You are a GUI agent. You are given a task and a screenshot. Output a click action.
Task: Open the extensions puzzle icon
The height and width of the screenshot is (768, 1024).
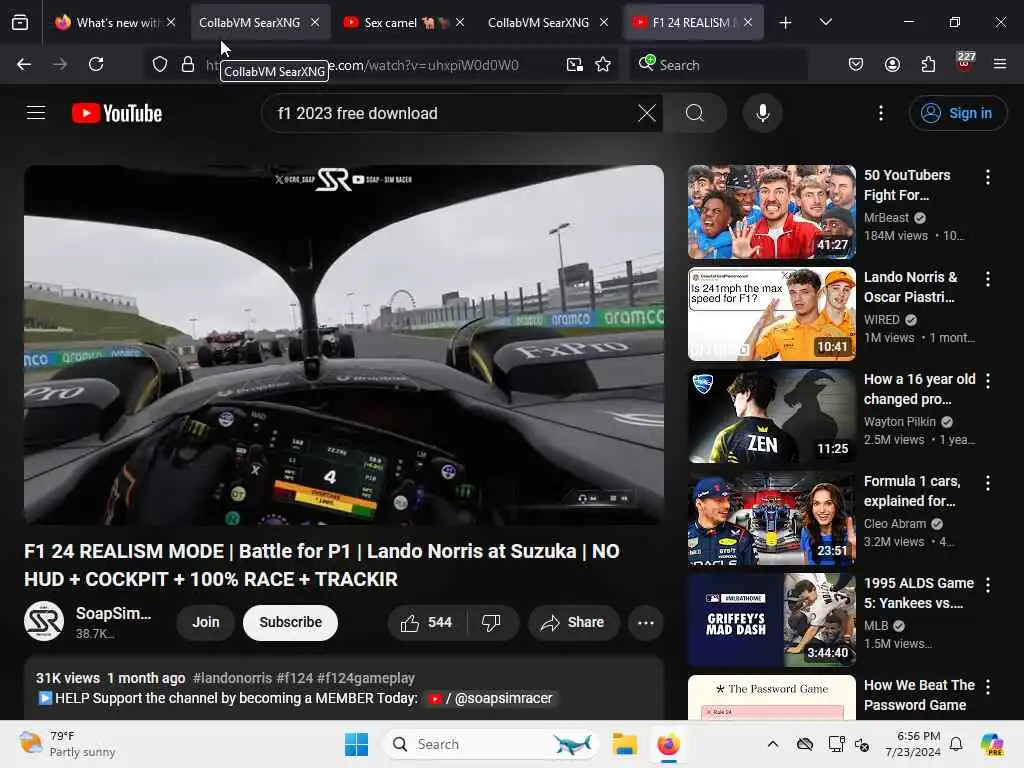(928, 64)
